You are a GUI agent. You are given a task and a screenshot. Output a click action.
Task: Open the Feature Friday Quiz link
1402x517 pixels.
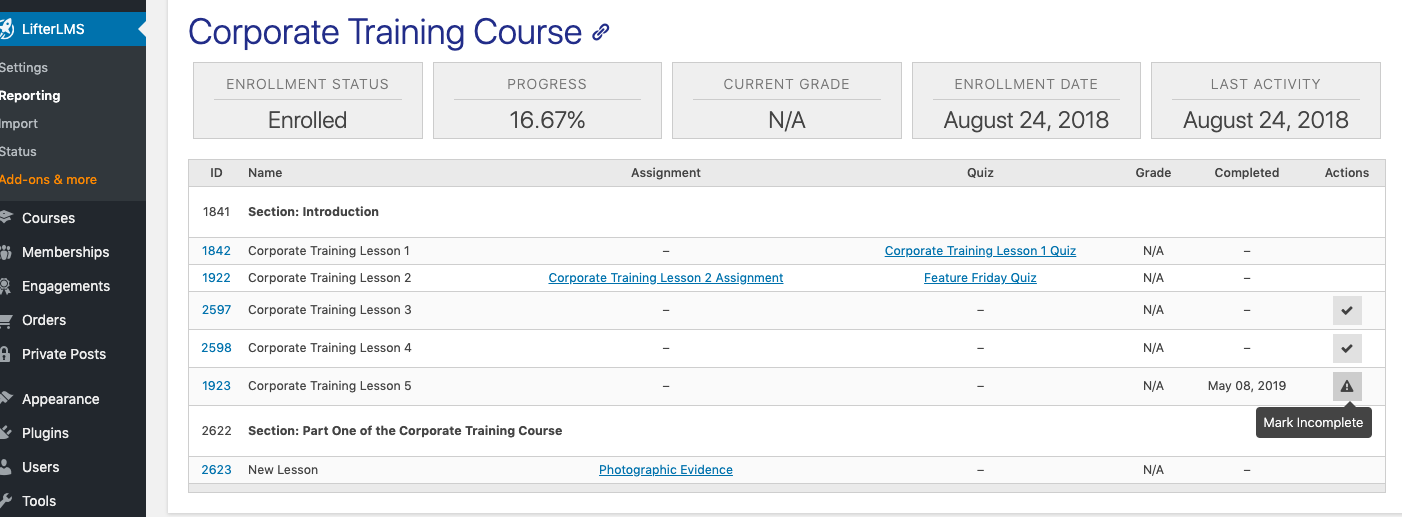coord(980,278)
